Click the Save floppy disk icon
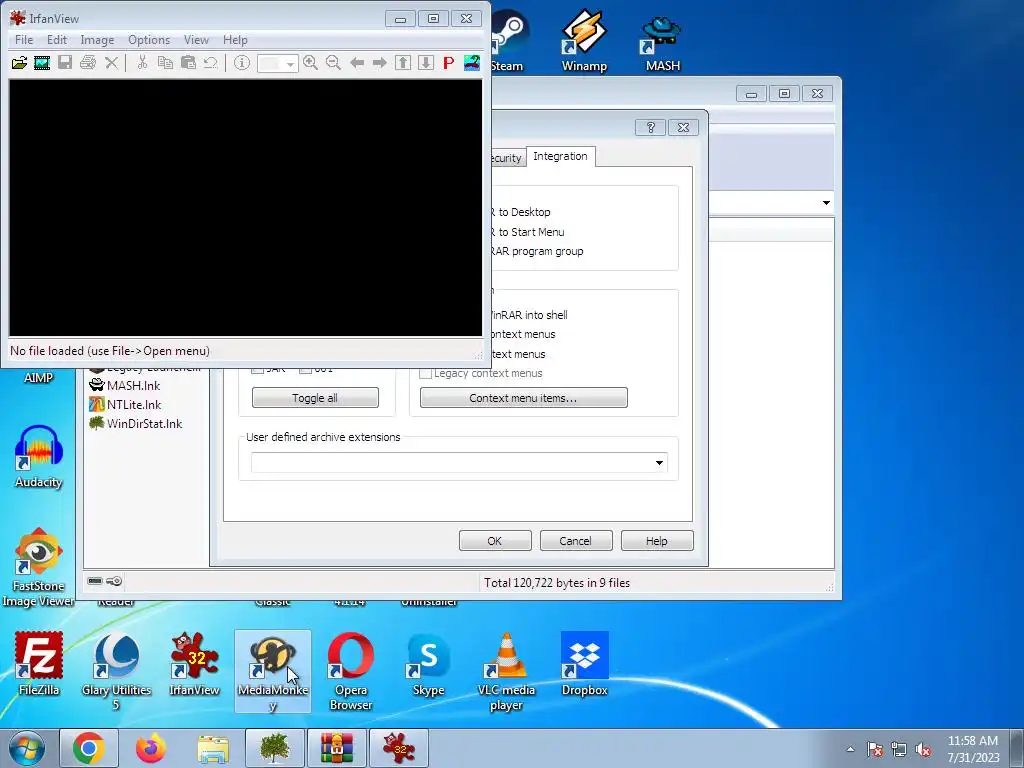This screenshot has height=768, width=1024. pyautogui.click(x=65, y=63)
